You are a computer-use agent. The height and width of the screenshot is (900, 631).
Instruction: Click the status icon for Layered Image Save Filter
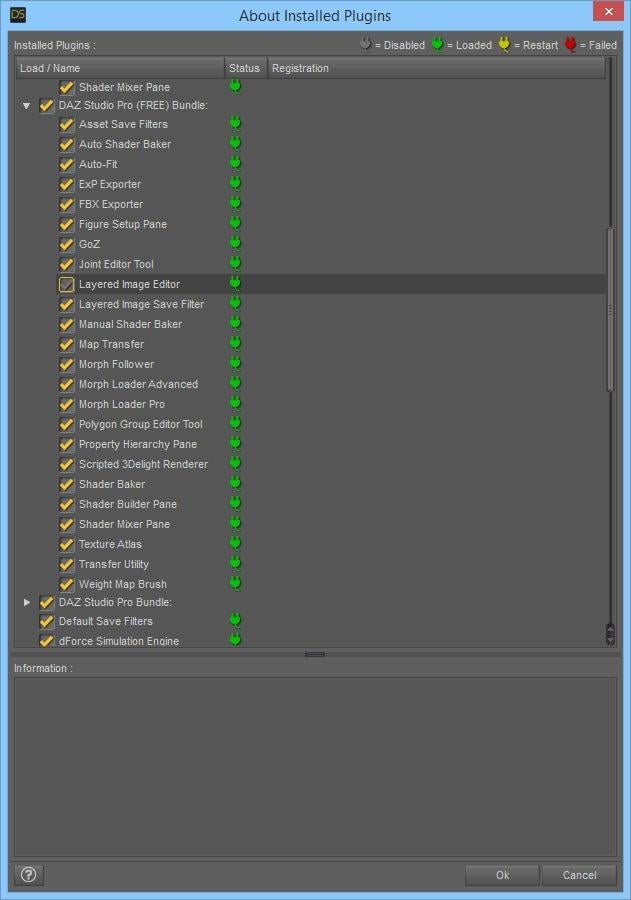pos(235,304)
